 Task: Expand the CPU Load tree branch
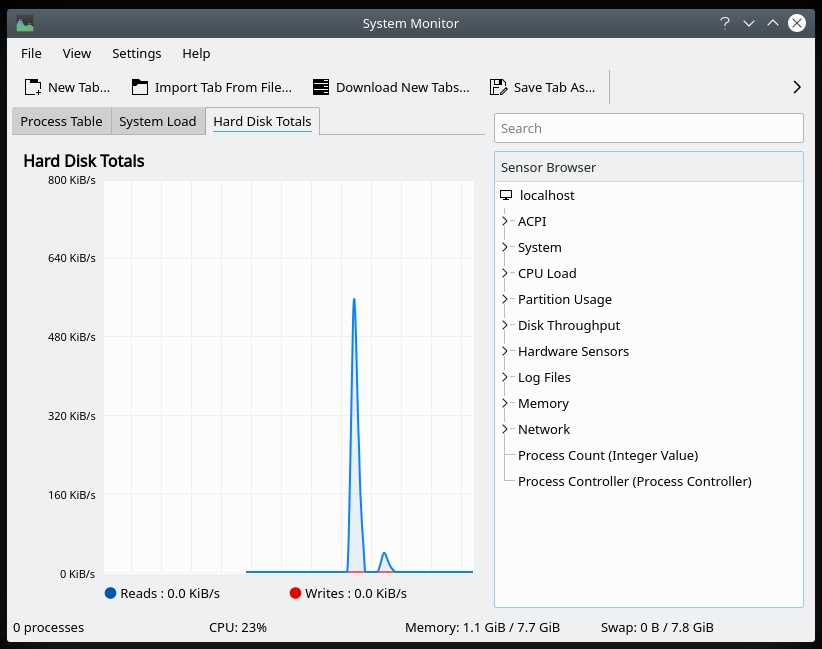506,273
